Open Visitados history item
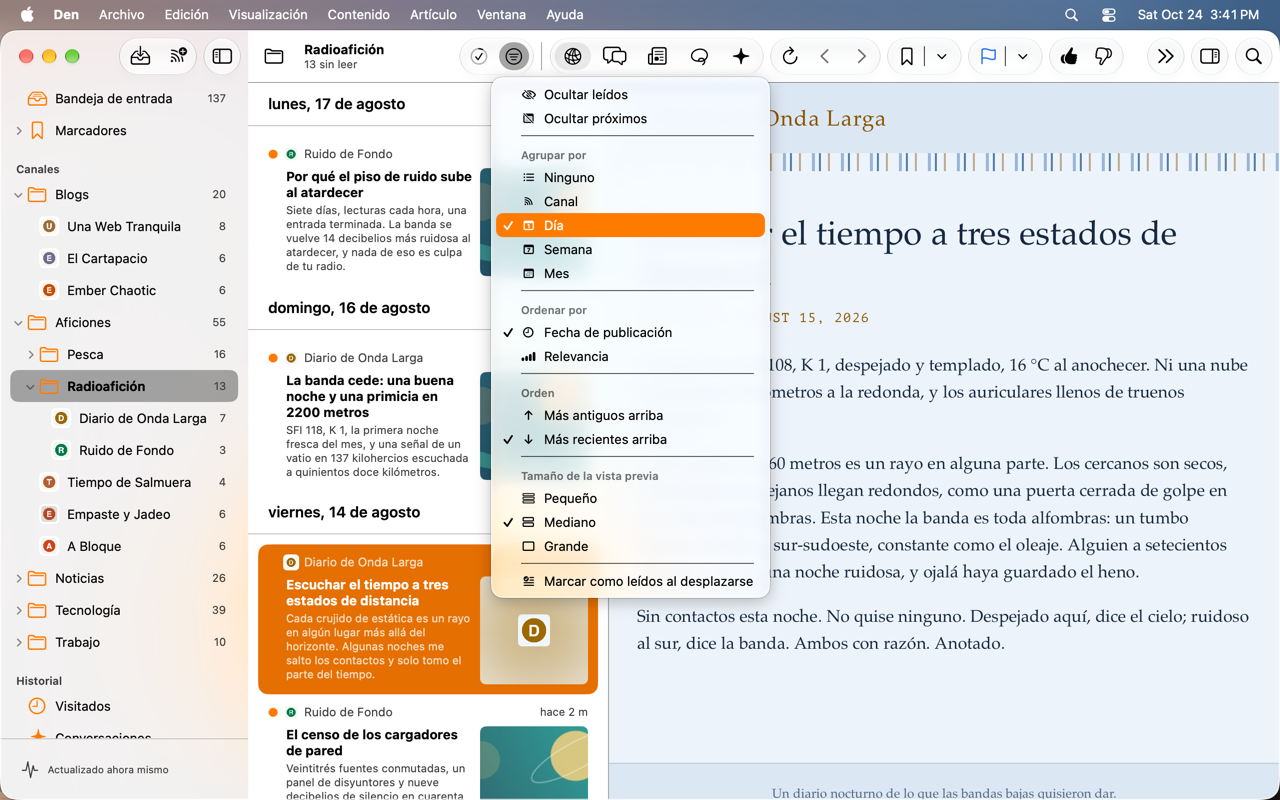 tap(124, 706)
